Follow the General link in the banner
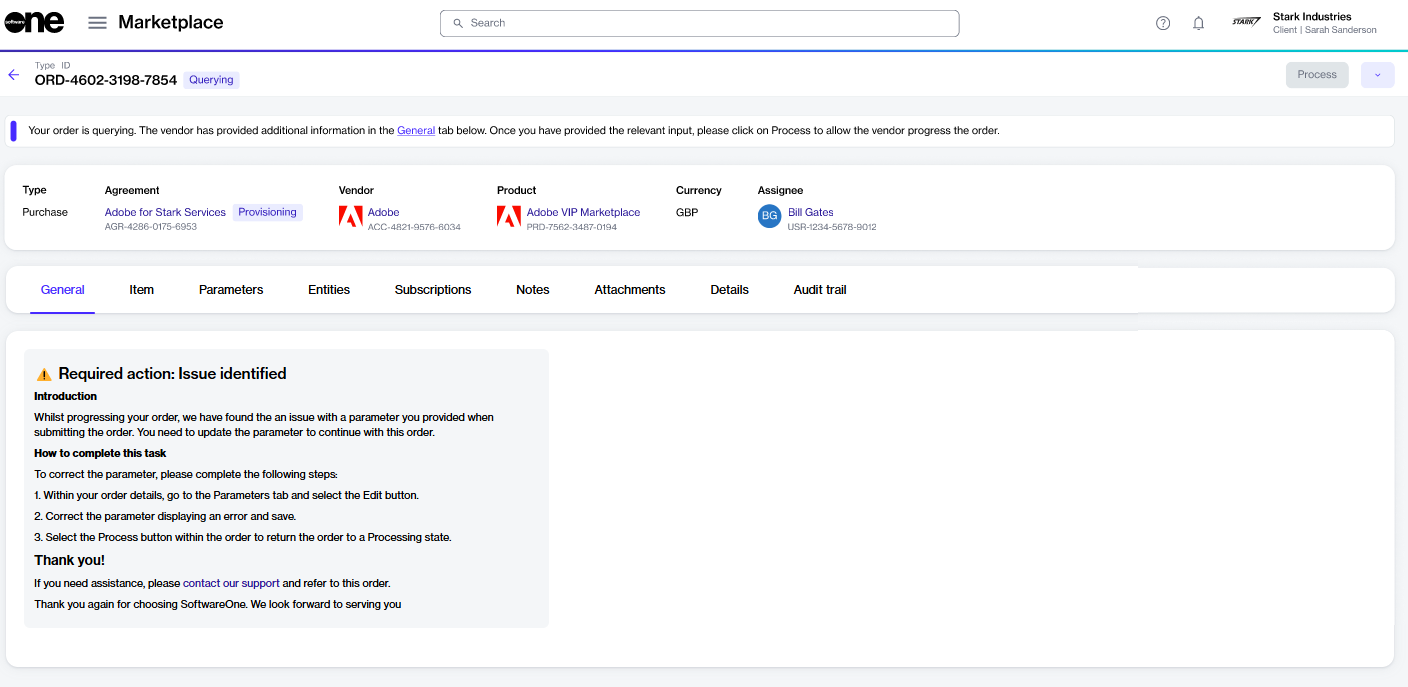This screenshot has height=687, width=1408. (415, 131)
